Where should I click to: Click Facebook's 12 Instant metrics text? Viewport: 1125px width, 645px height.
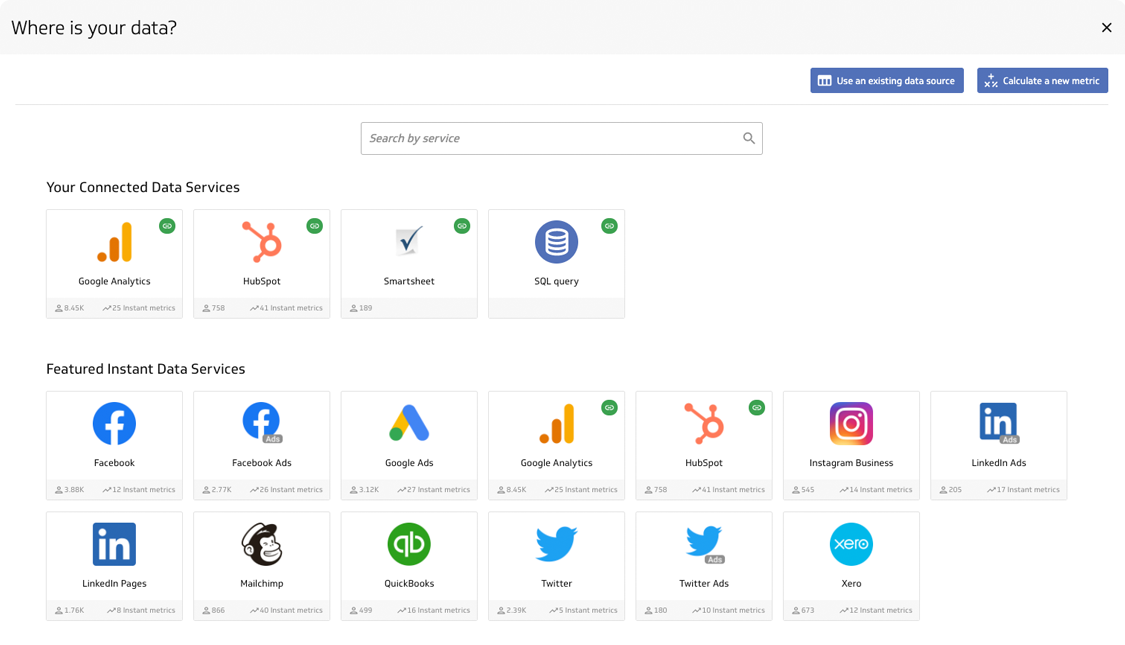(143, 490)
